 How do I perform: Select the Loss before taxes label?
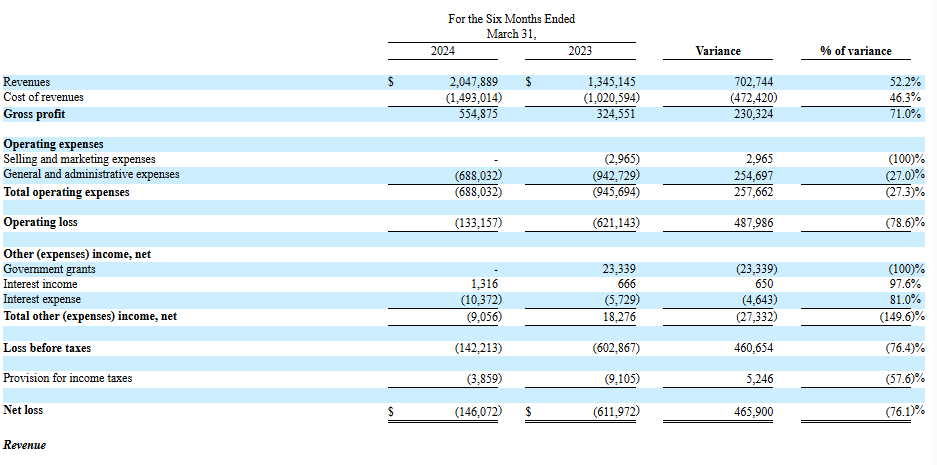47,348
